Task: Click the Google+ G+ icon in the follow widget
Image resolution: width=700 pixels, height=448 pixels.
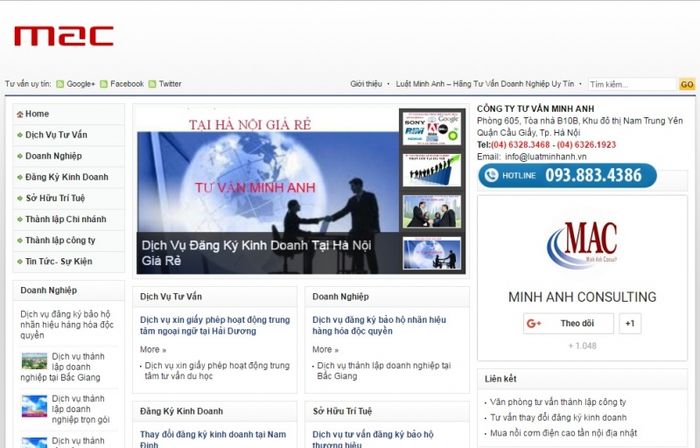Action: (x=533, y=324)
